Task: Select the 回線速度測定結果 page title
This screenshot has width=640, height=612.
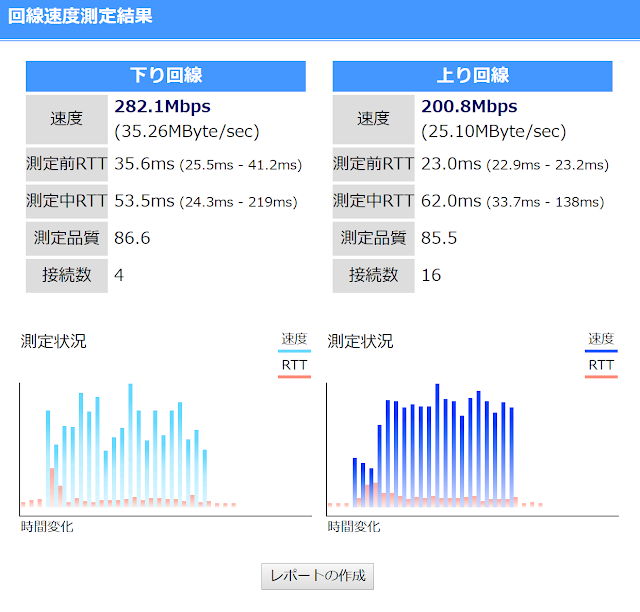Action: tap(80, 17)
